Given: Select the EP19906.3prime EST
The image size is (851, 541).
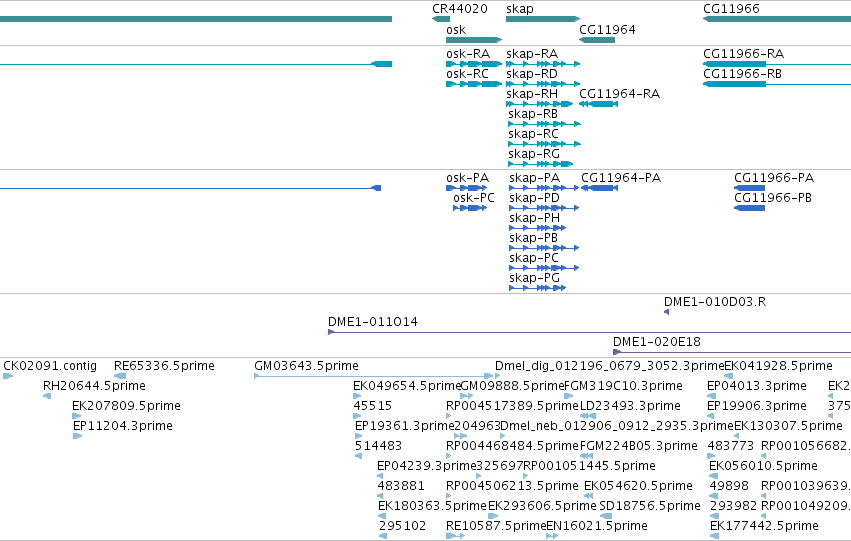Looking at the screenshot, I should [x=711, y=416].
